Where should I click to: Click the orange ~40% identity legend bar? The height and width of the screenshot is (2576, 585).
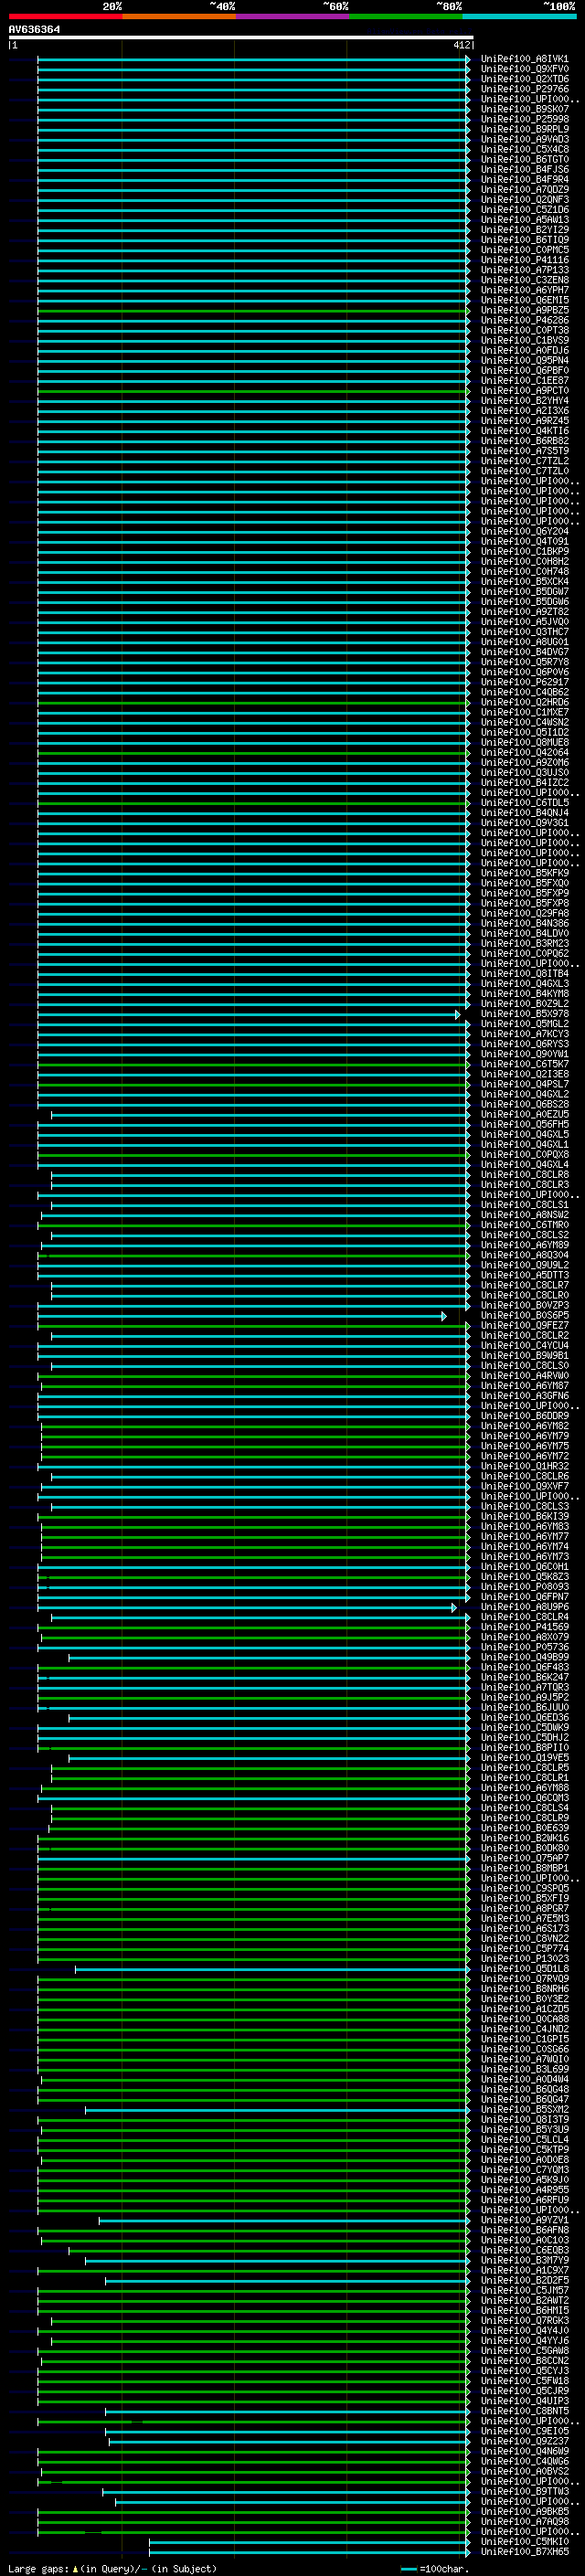tap(179, 16)
